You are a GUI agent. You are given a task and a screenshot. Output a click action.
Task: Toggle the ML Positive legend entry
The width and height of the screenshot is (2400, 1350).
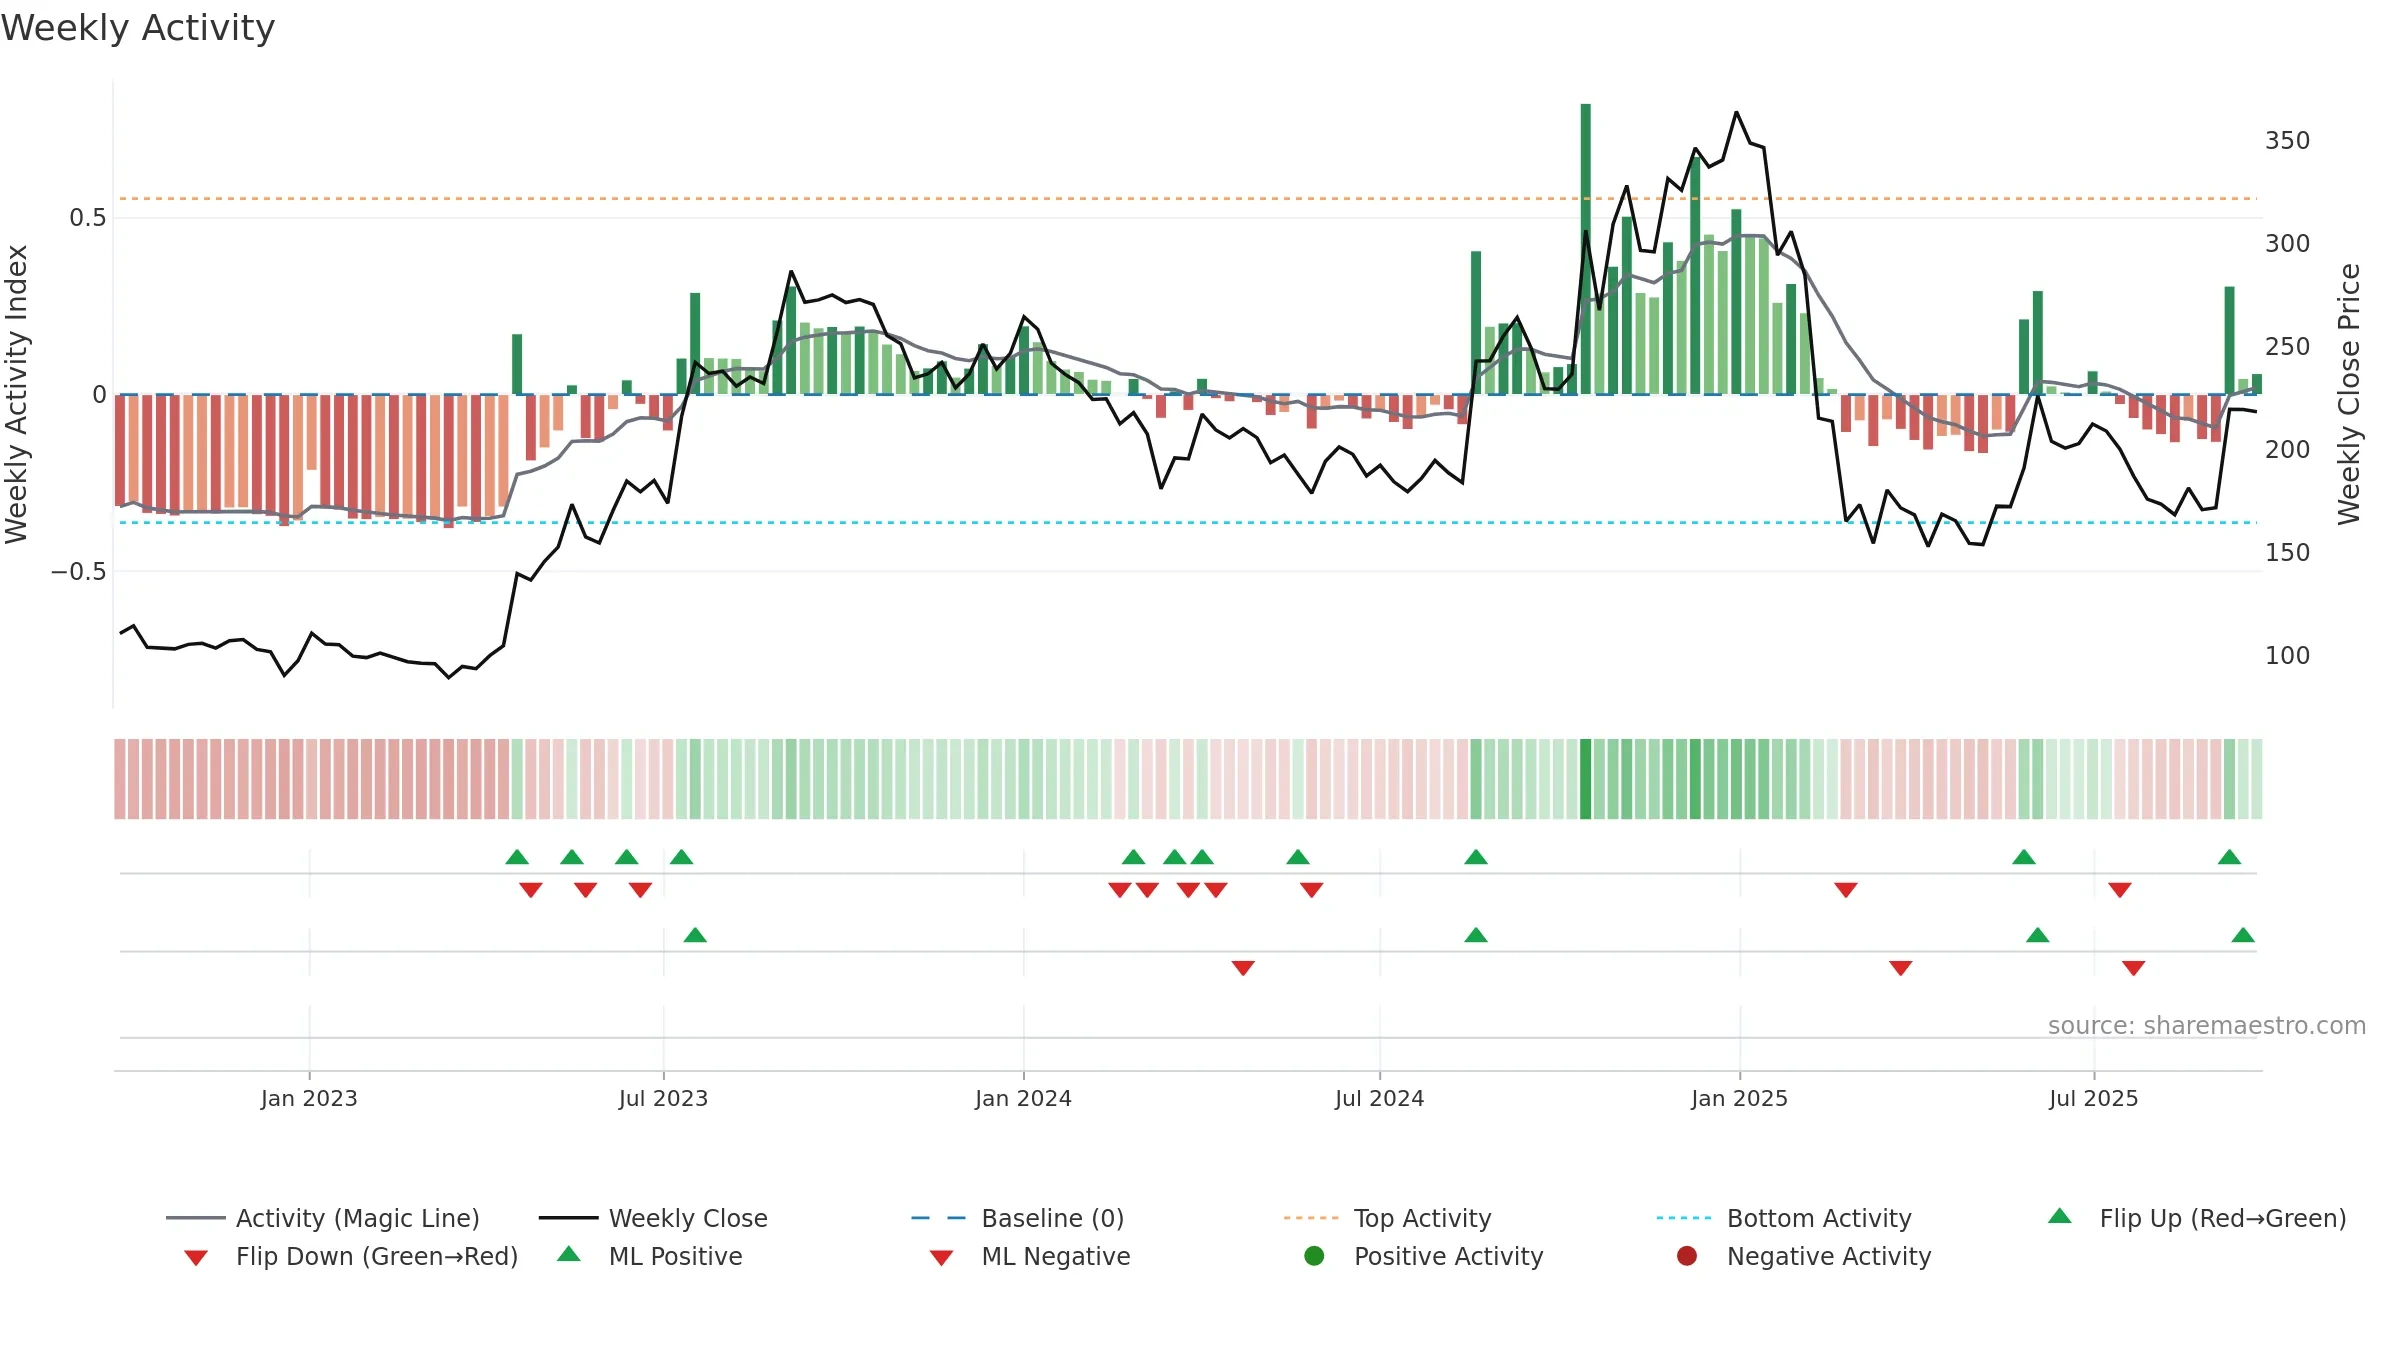[649, 1256]
